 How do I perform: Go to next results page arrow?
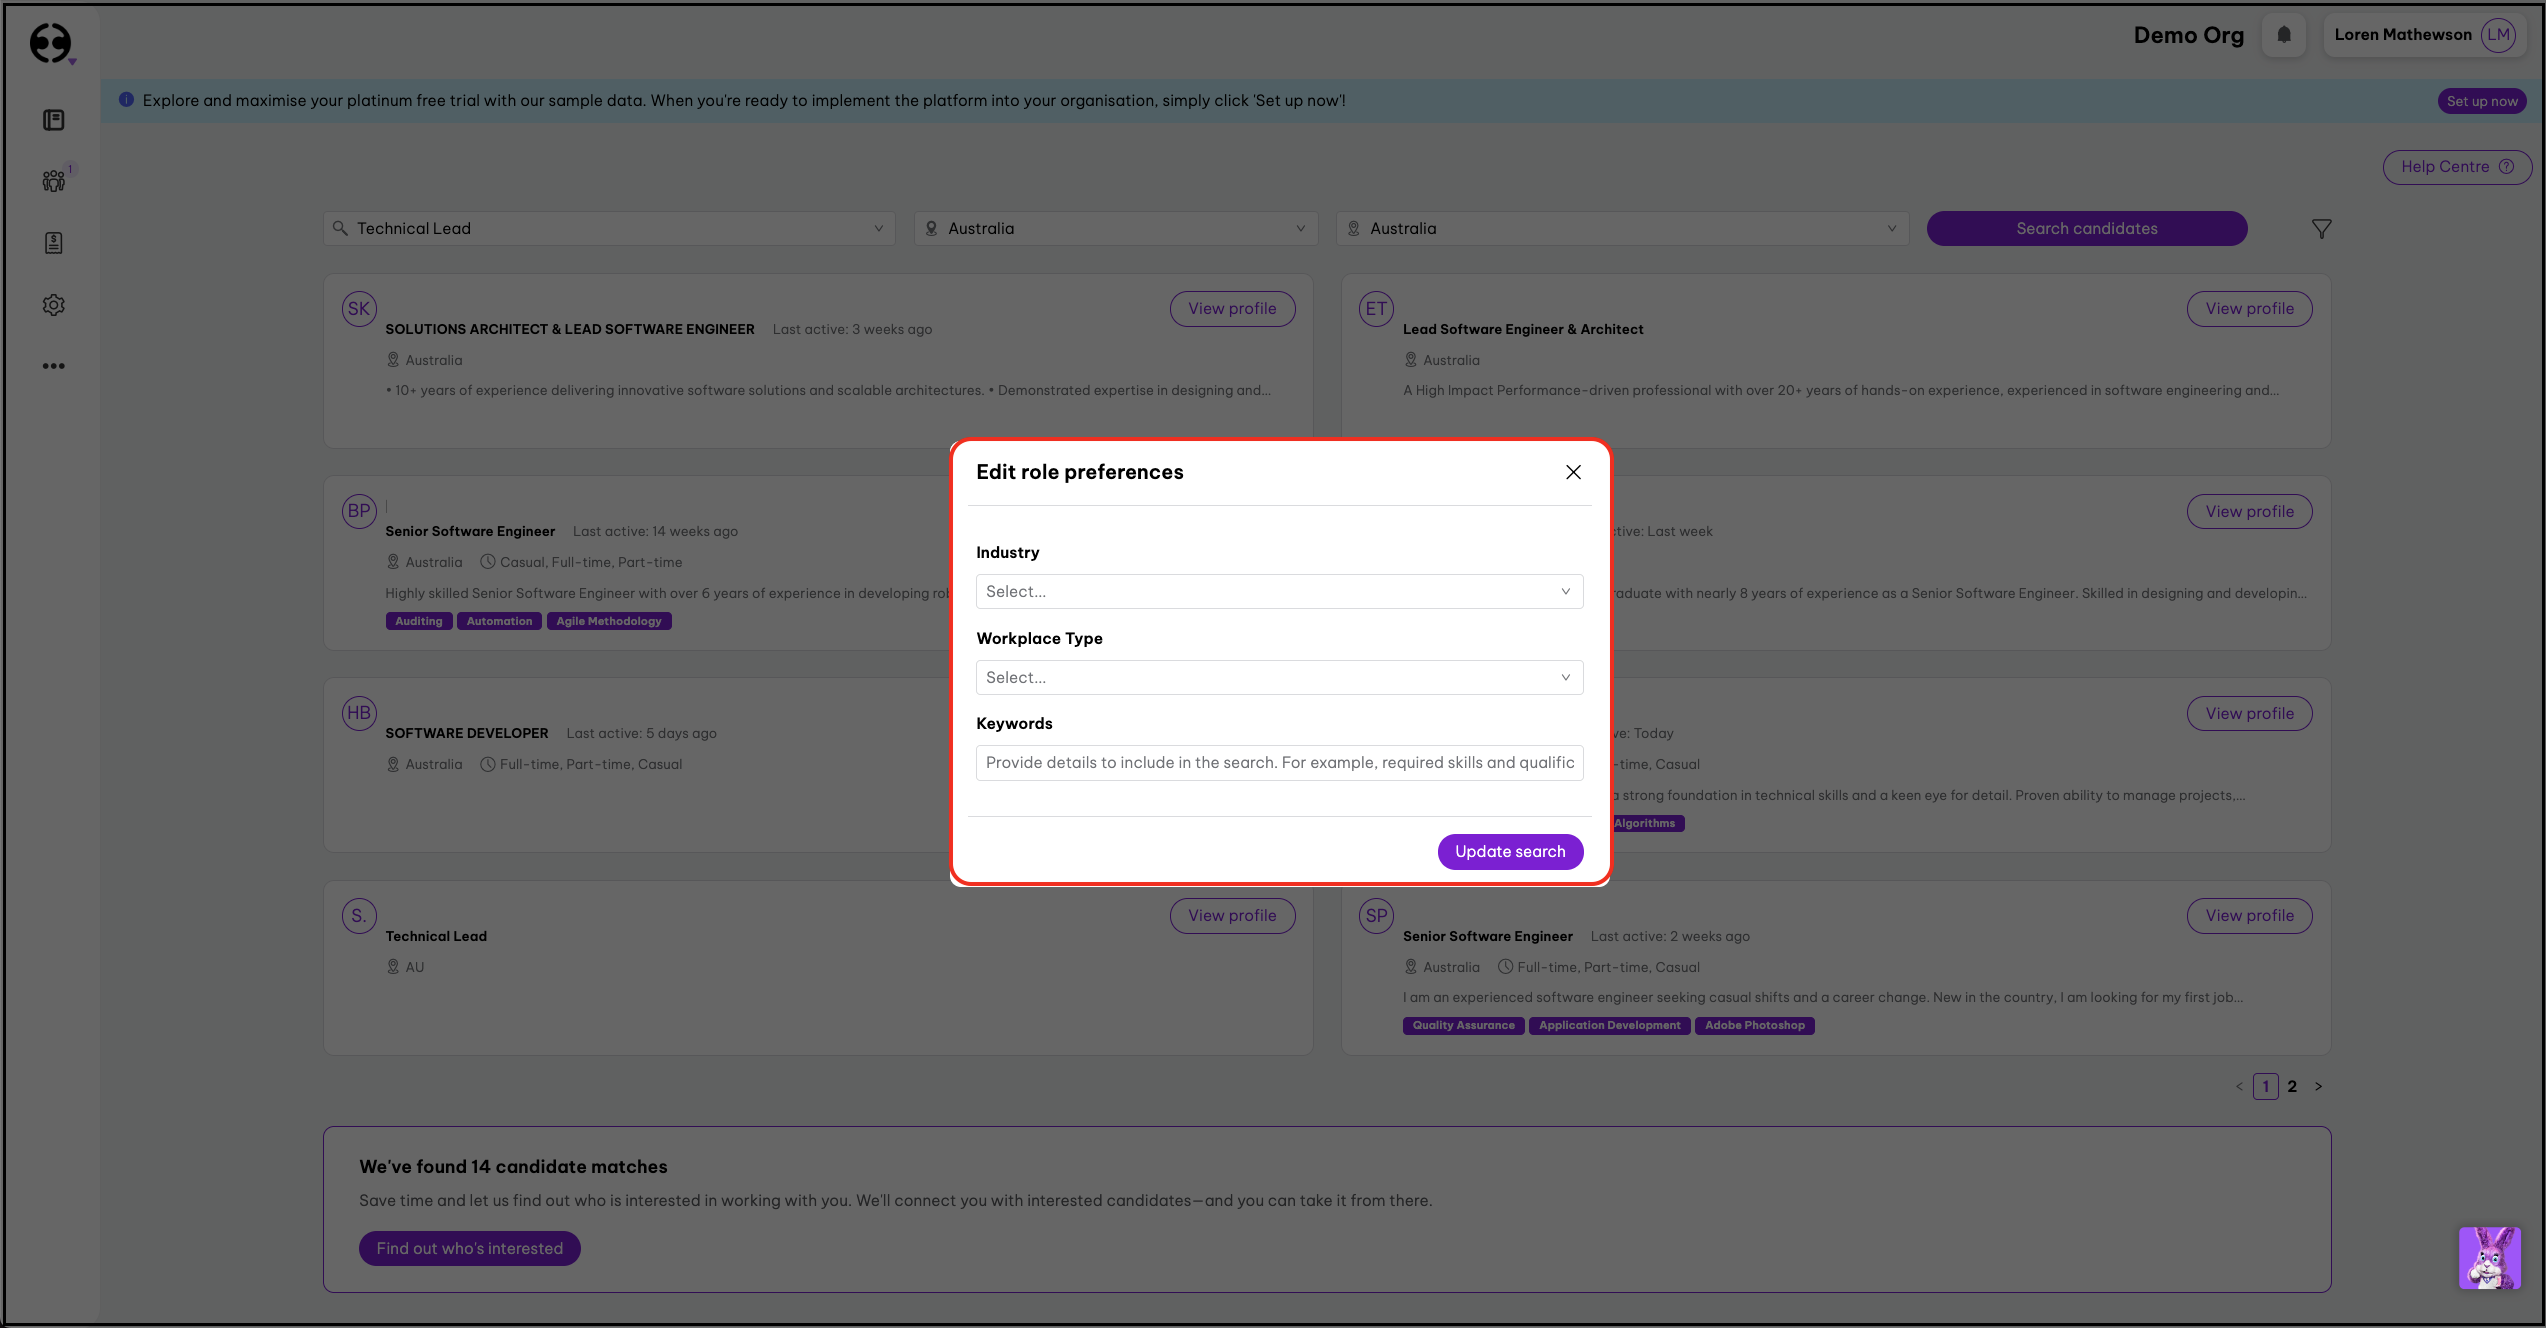(x=2318, y=1086)
